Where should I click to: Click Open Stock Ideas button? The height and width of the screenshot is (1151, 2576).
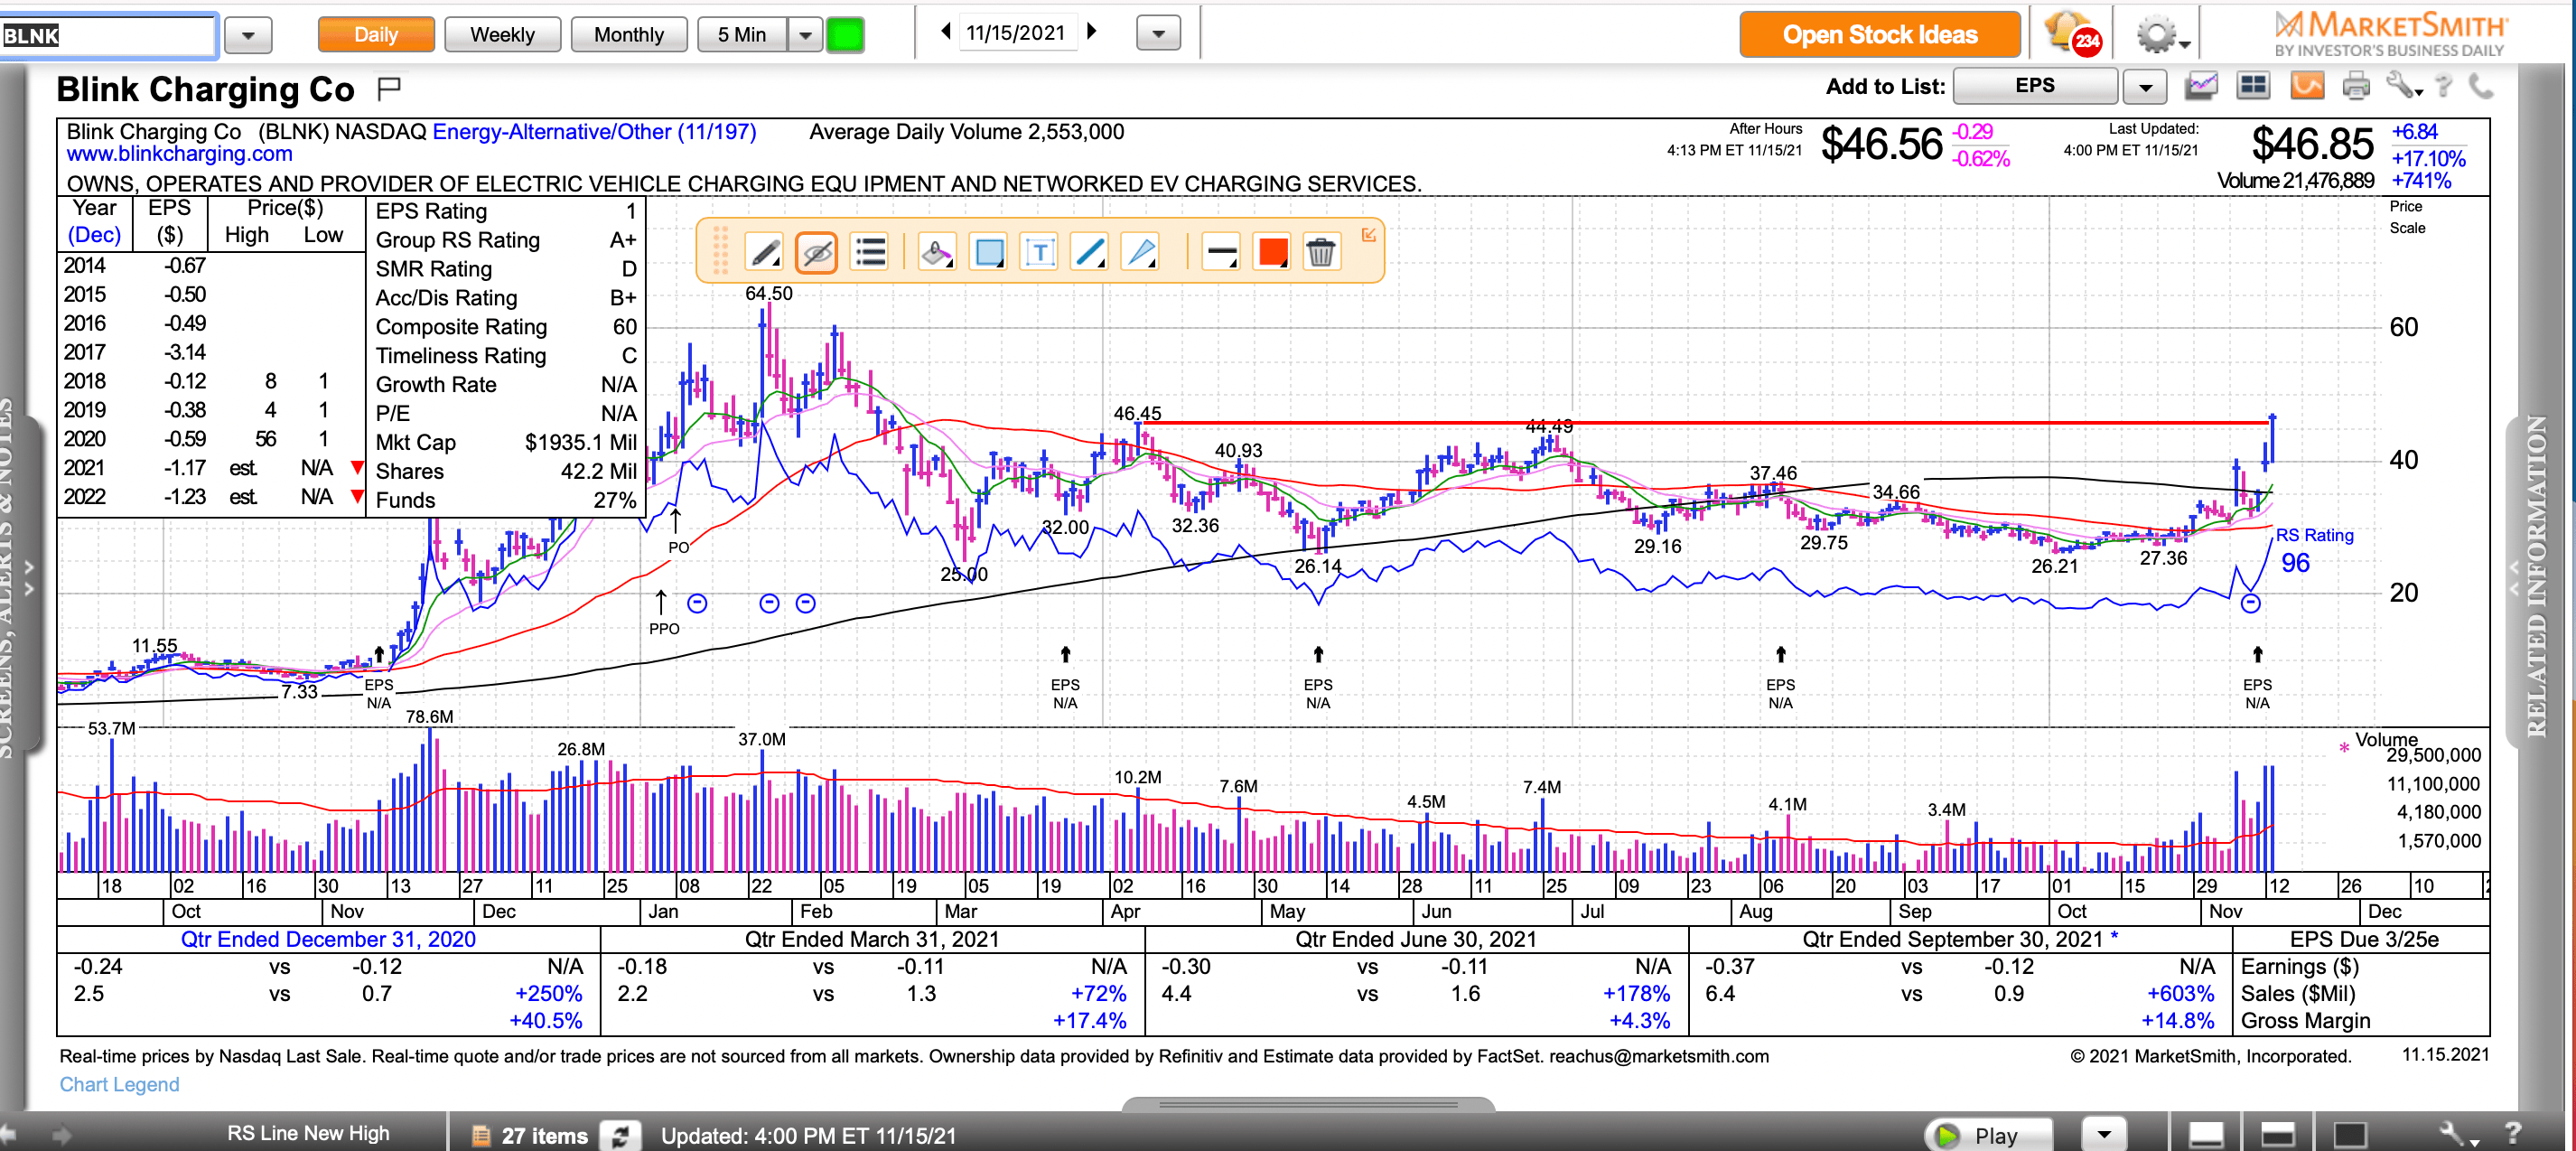click(x=1880, y=35)
